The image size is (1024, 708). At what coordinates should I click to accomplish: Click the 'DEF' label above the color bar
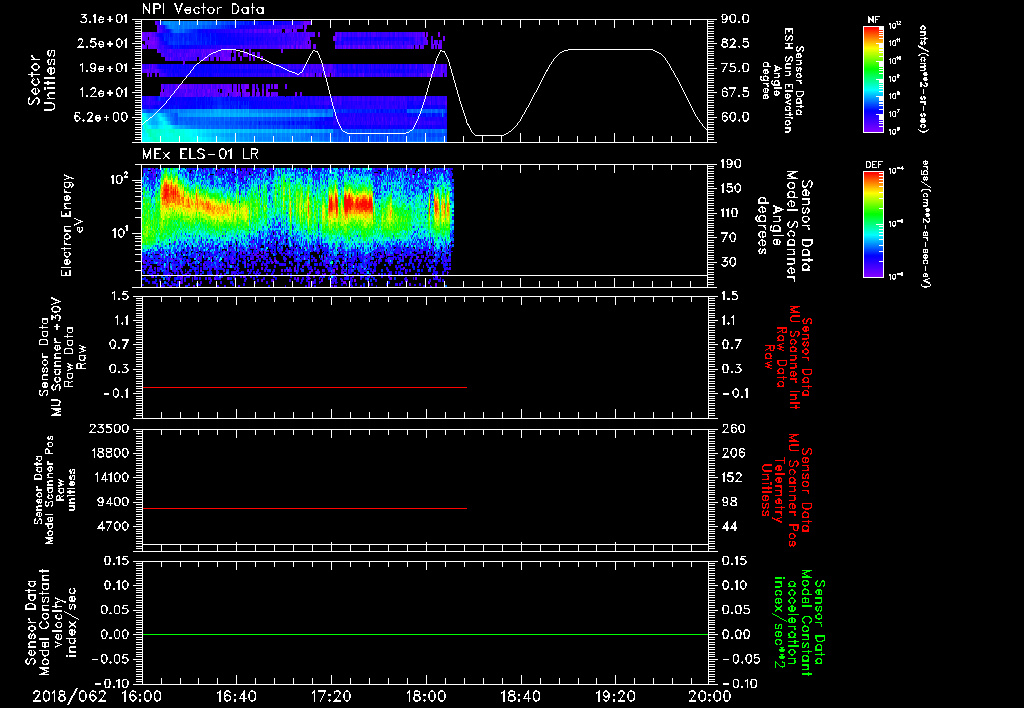pyautogui.click(x=874, y=165)
